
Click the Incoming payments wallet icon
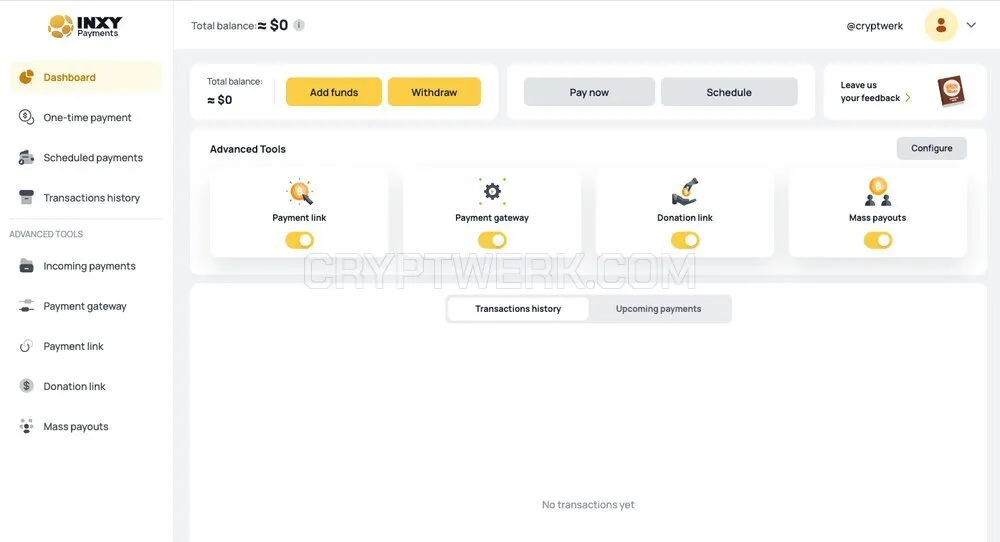[x=26, y=266]
